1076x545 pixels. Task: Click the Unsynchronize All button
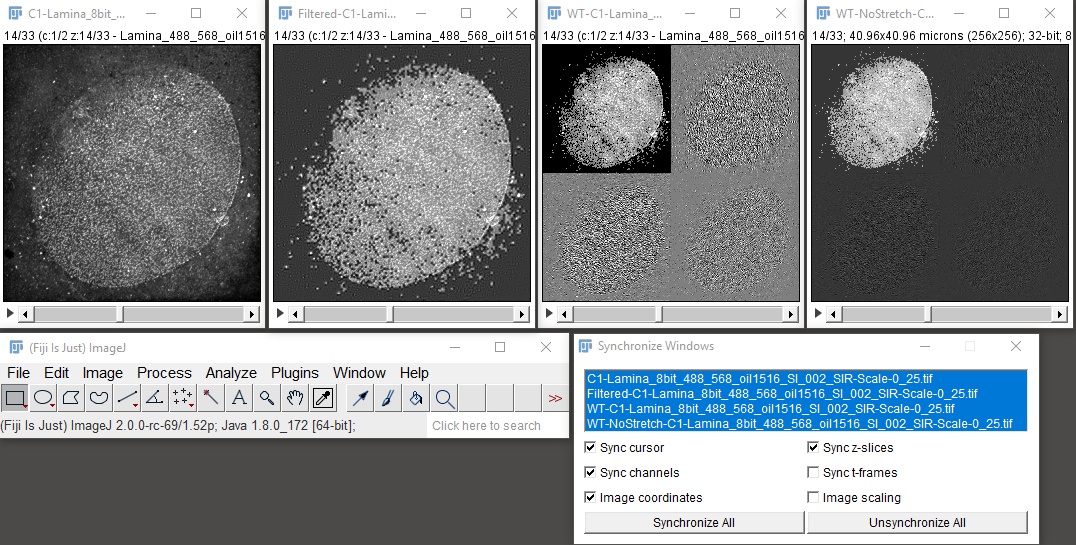(x=917, y=522)
